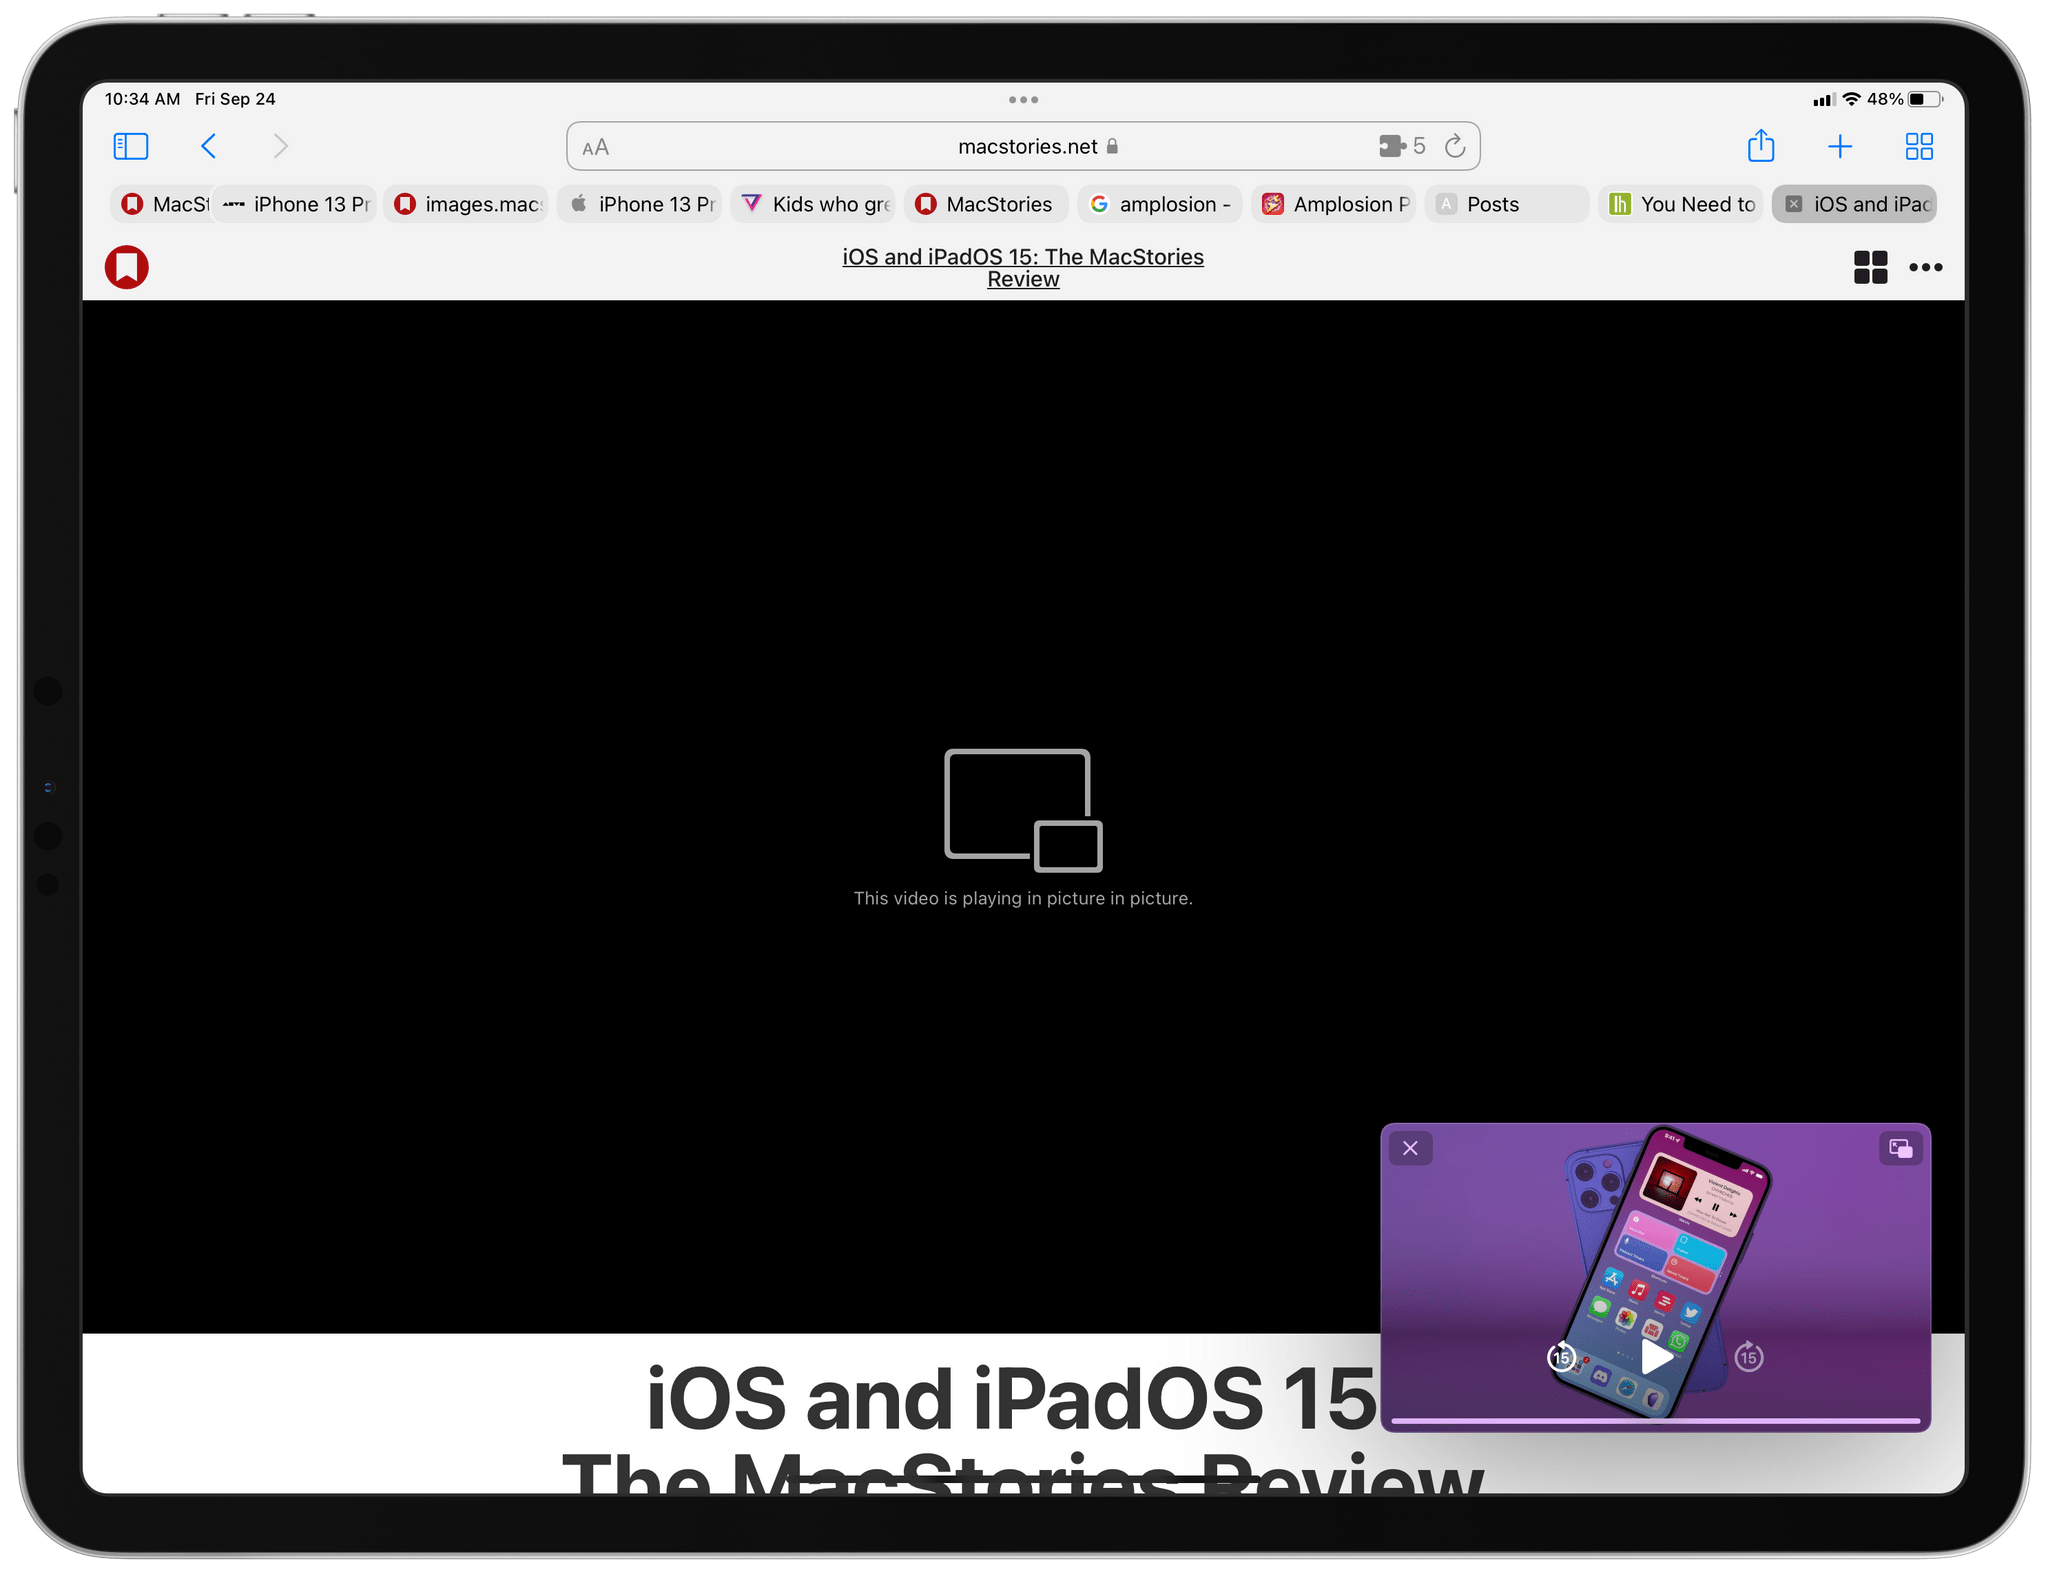Screen dimensions: 2048x1576
Task: Switch to the images.mac tab
Action: point(467,204)
